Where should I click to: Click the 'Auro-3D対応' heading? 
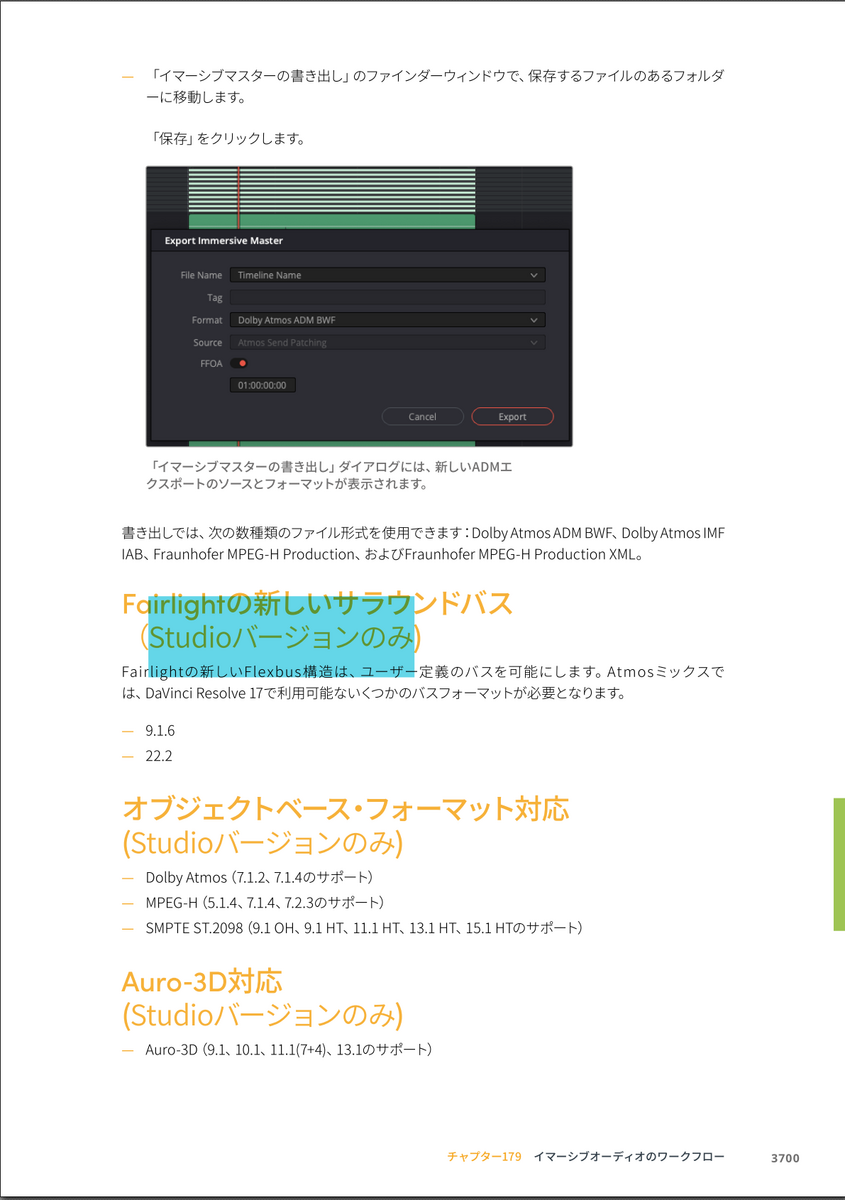[x=202, y=980]
